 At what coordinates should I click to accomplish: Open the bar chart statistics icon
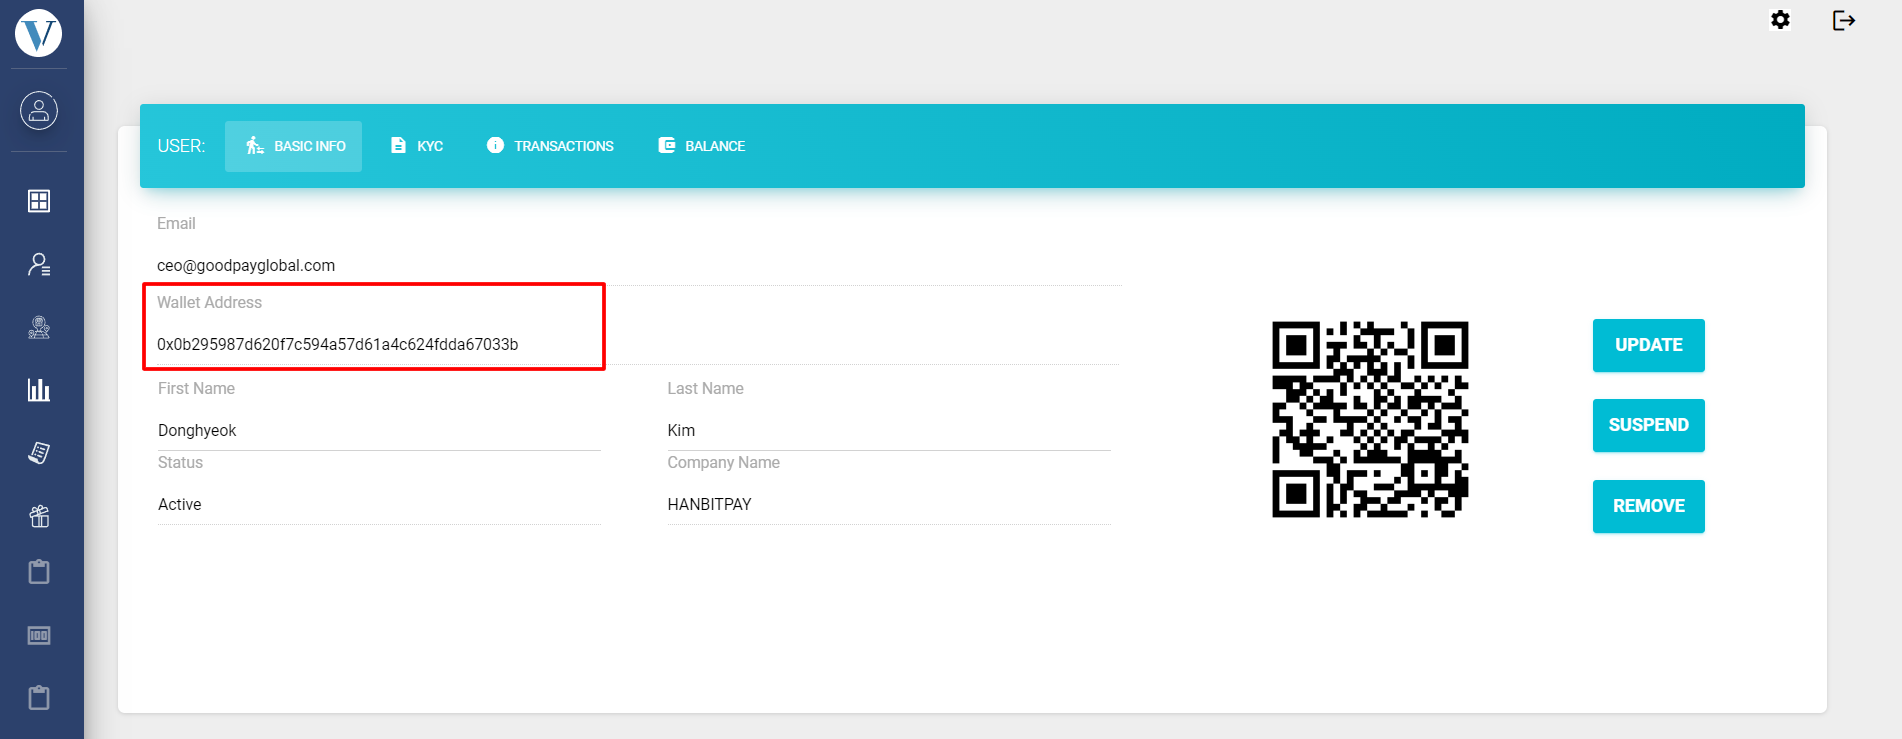(x=39, y=390)
